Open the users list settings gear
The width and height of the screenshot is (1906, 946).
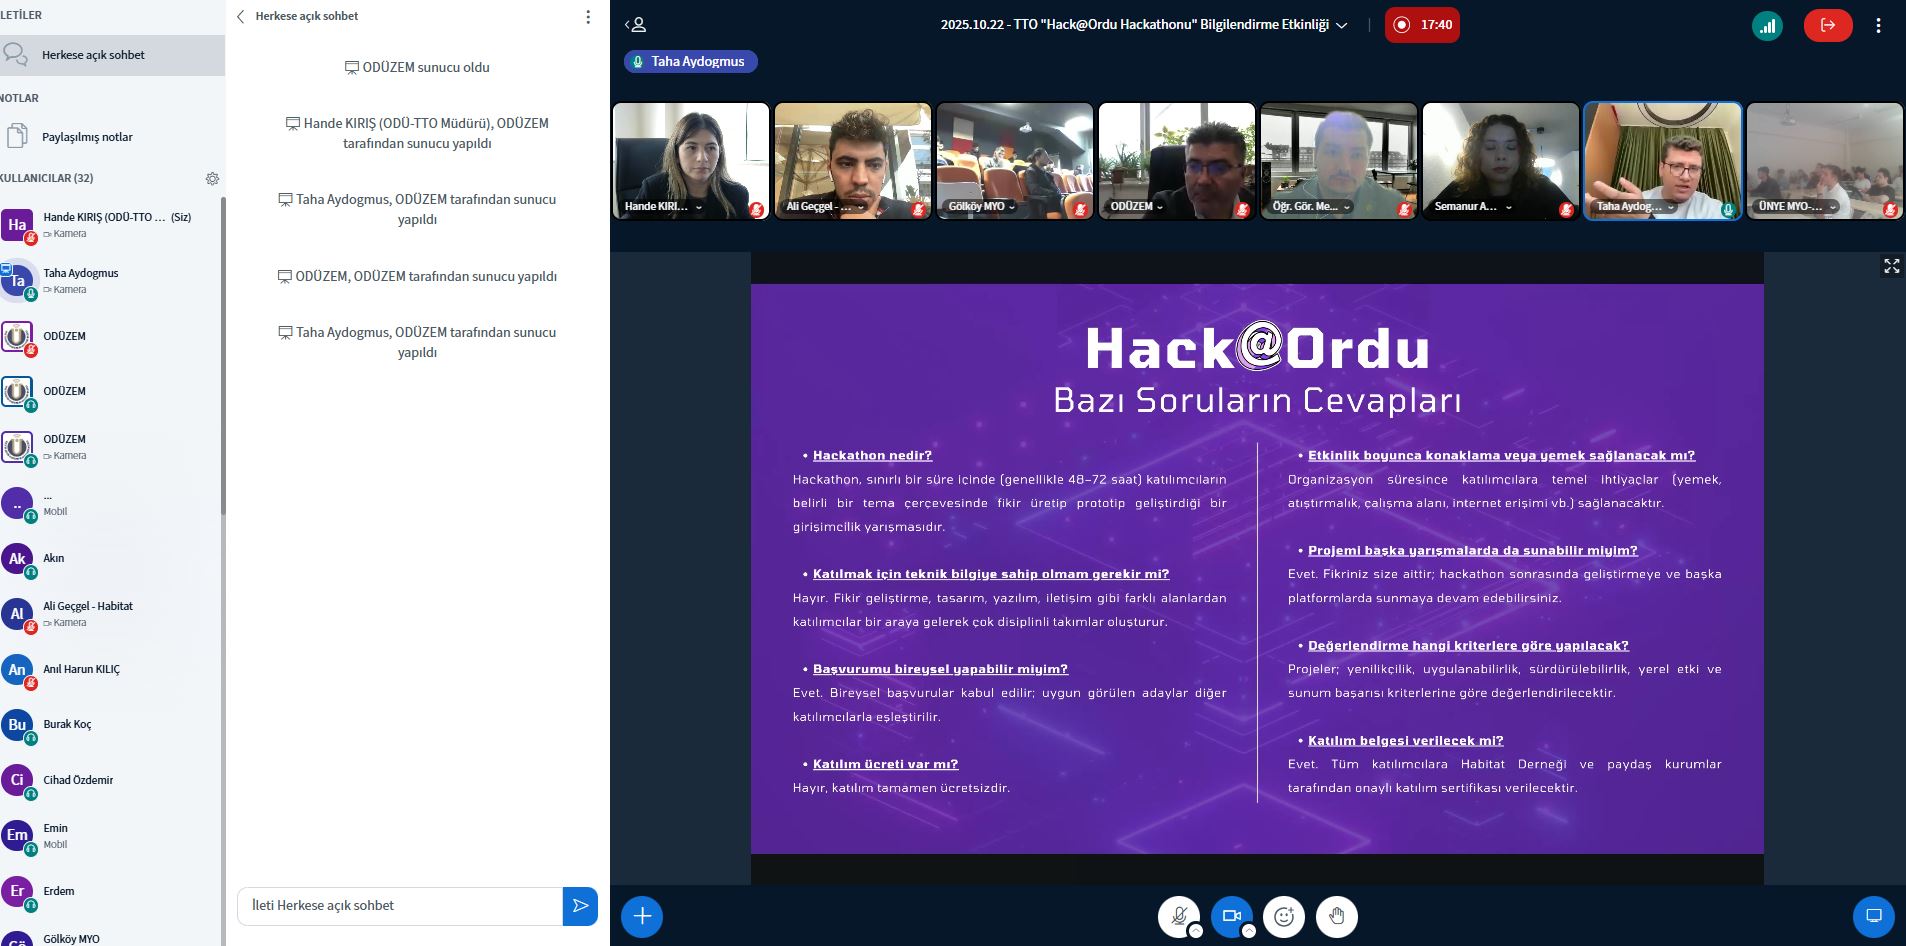pos(212,178)
